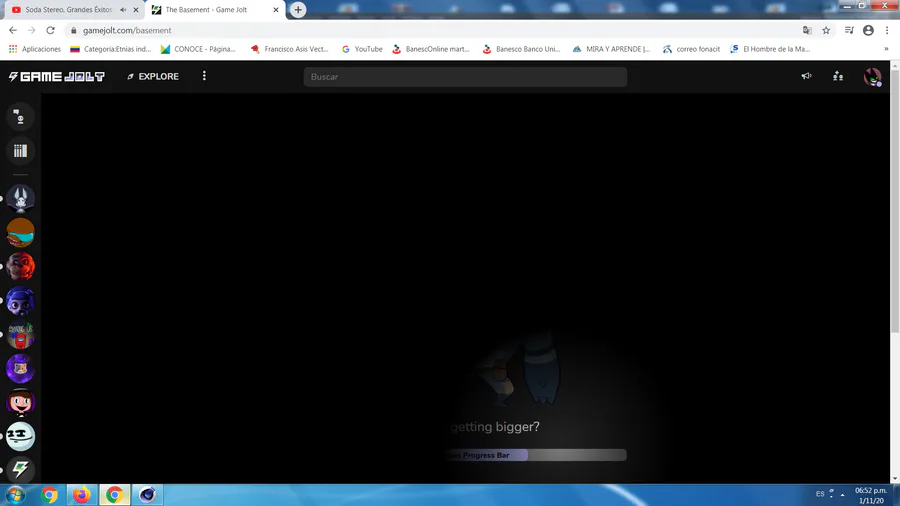The width and height of the screenshot is (900, 506).
Task: Open correo fonacit bookmark
Action: (691, 49)
